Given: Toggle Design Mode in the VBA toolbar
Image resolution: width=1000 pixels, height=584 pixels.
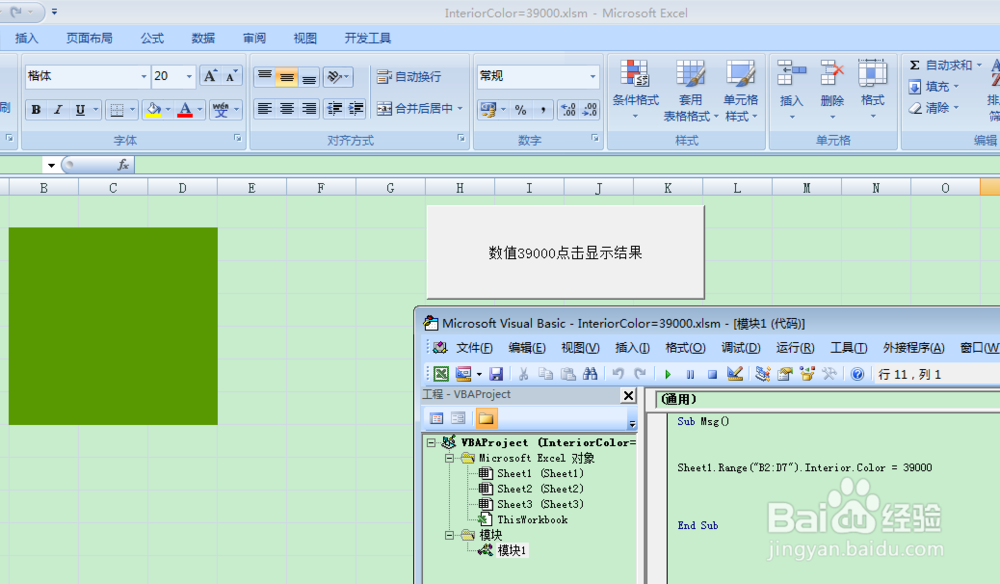Looking at the screenshot, I should (735, 374).
